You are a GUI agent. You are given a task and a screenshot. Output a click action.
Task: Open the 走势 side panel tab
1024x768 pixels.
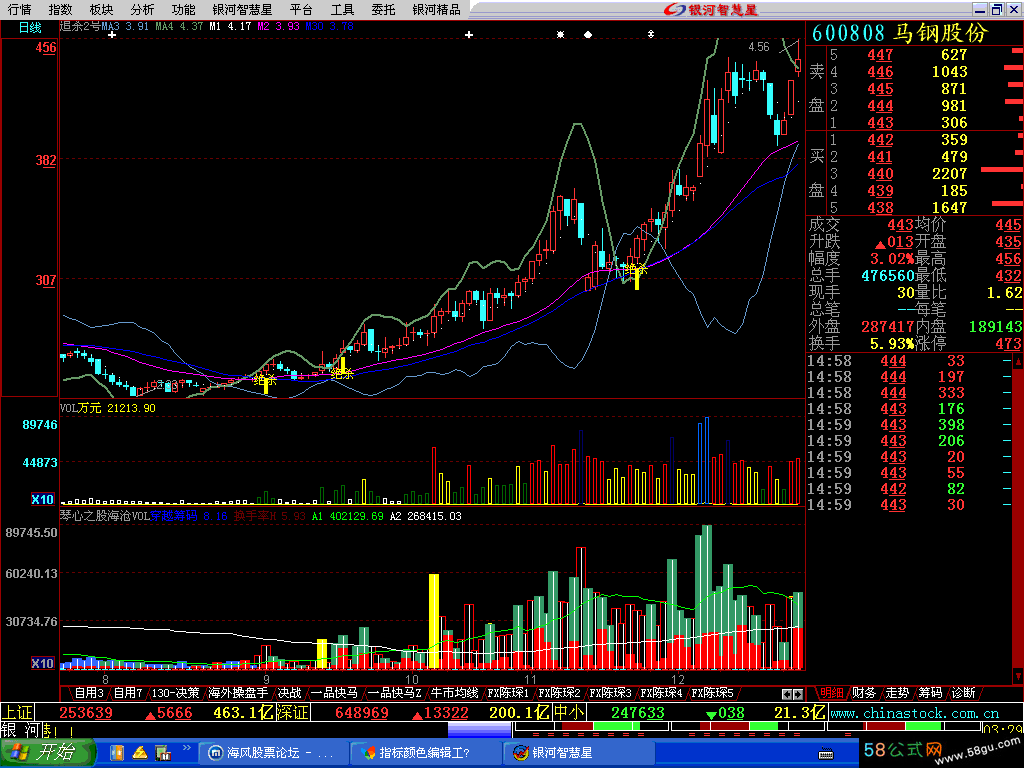[x=897, y=693]
